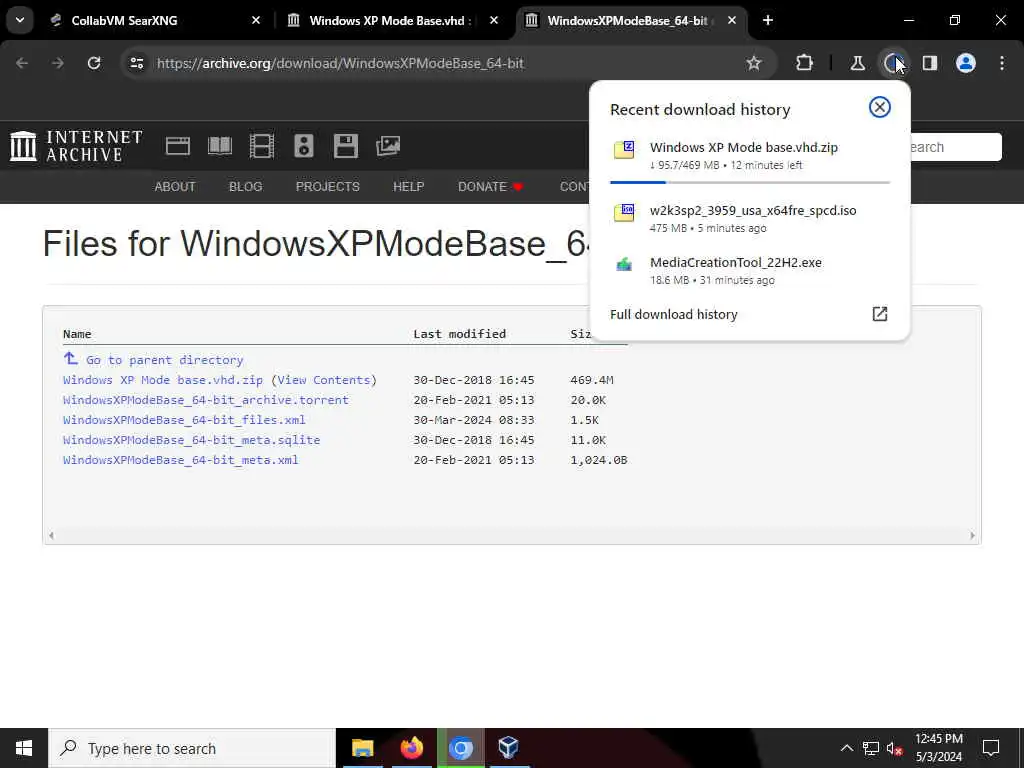The image size is (1024, 768).
Task: Show hidden system tray icons
Action: click(x=846, y=748)
